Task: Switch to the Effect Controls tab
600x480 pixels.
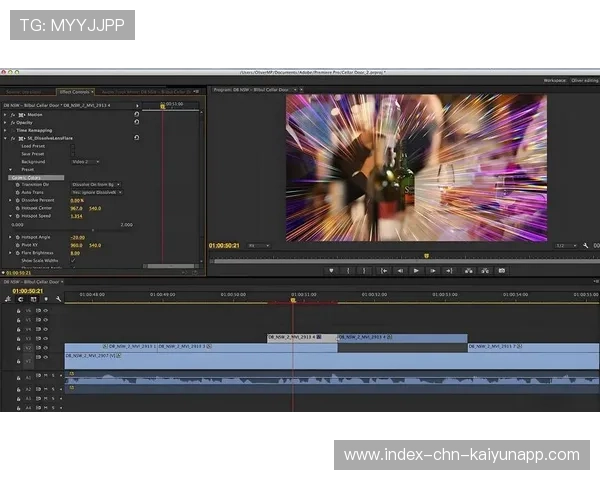Action: click(x=74, y=91)
